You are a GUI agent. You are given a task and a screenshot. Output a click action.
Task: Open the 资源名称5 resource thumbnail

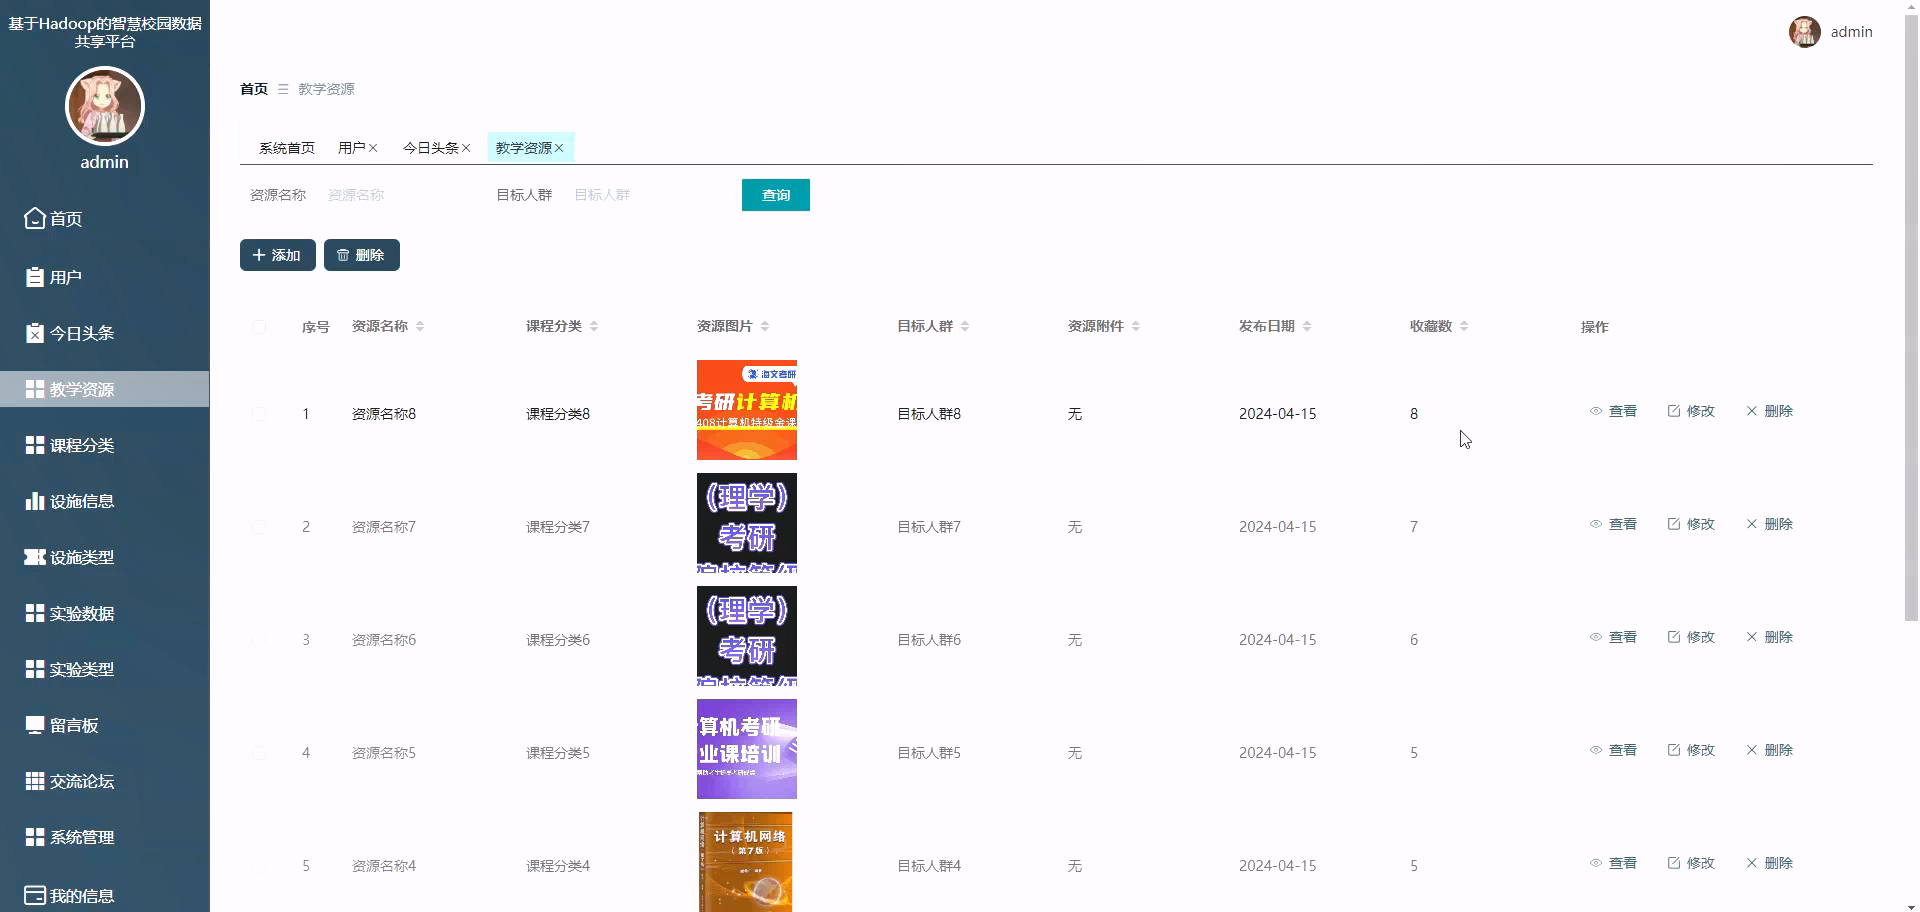[747, 749]
